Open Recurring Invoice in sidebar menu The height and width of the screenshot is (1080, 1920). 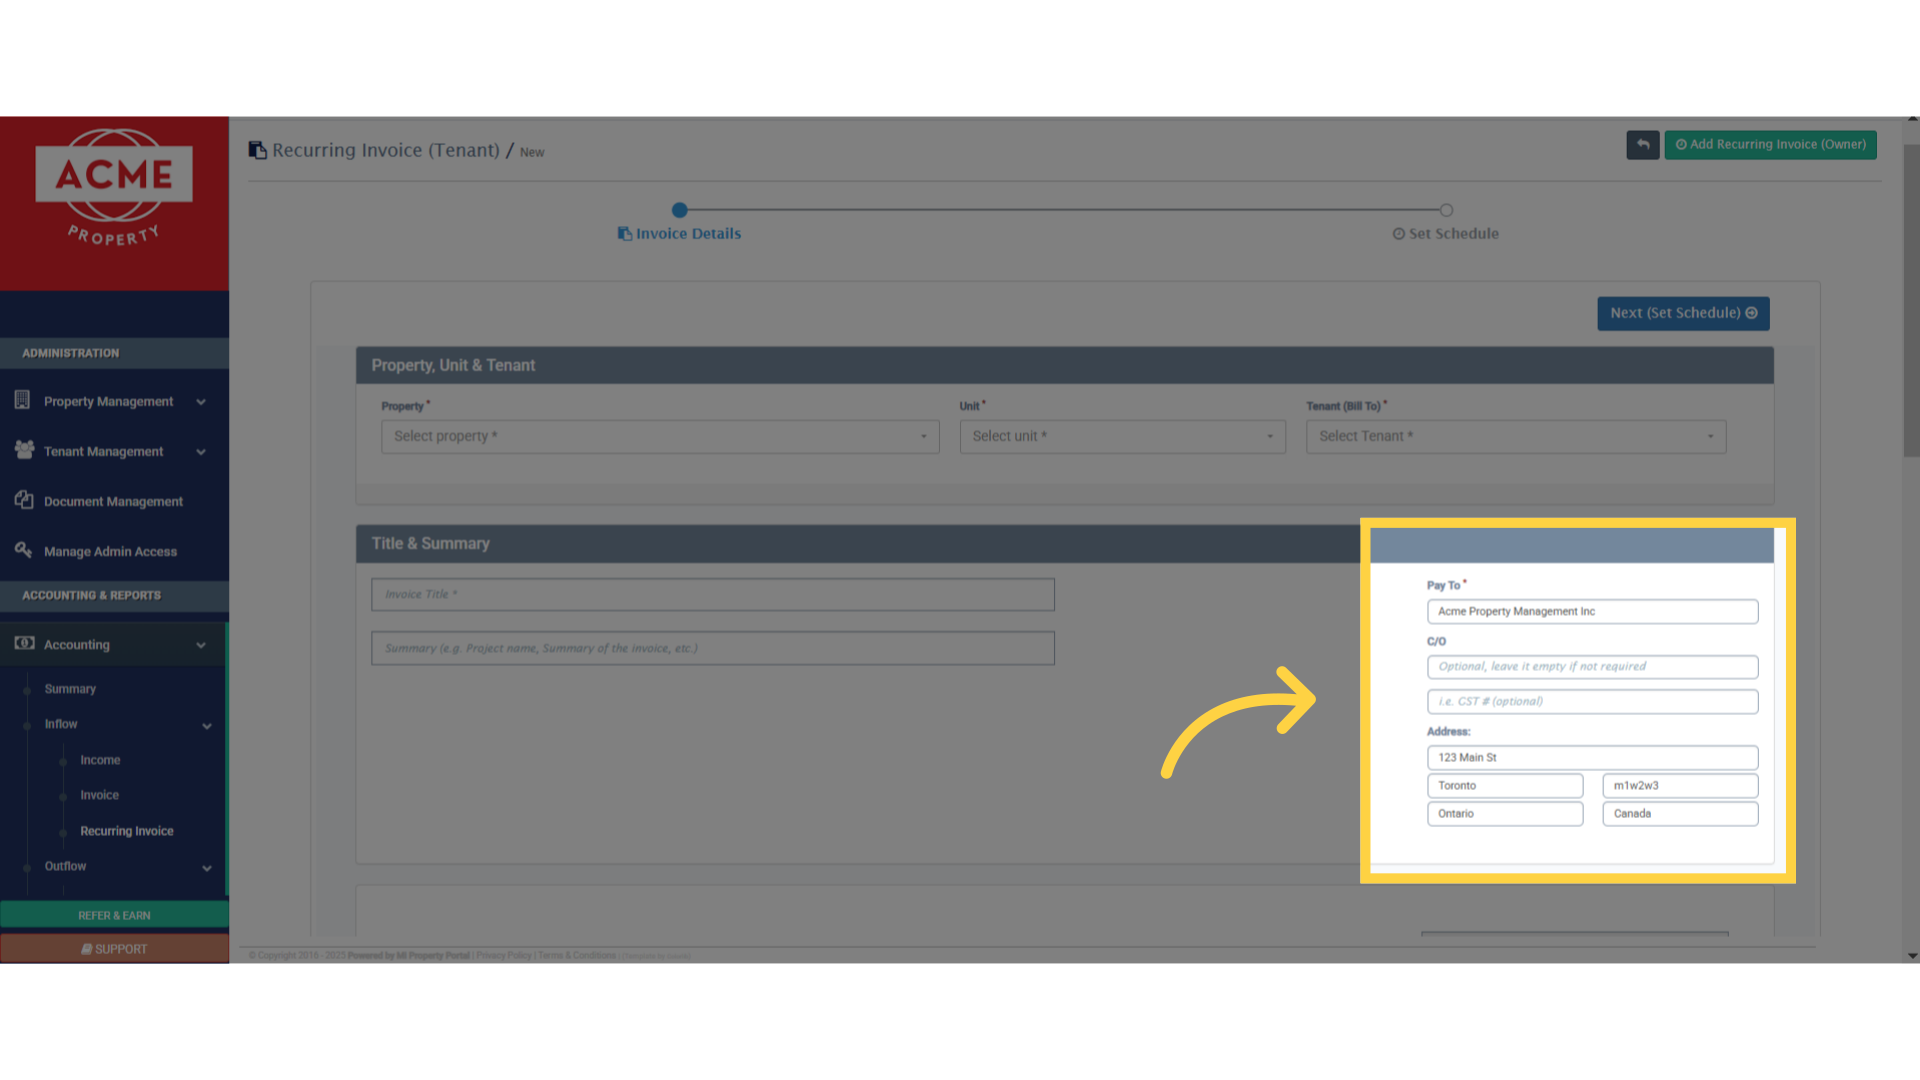point(127,831)
